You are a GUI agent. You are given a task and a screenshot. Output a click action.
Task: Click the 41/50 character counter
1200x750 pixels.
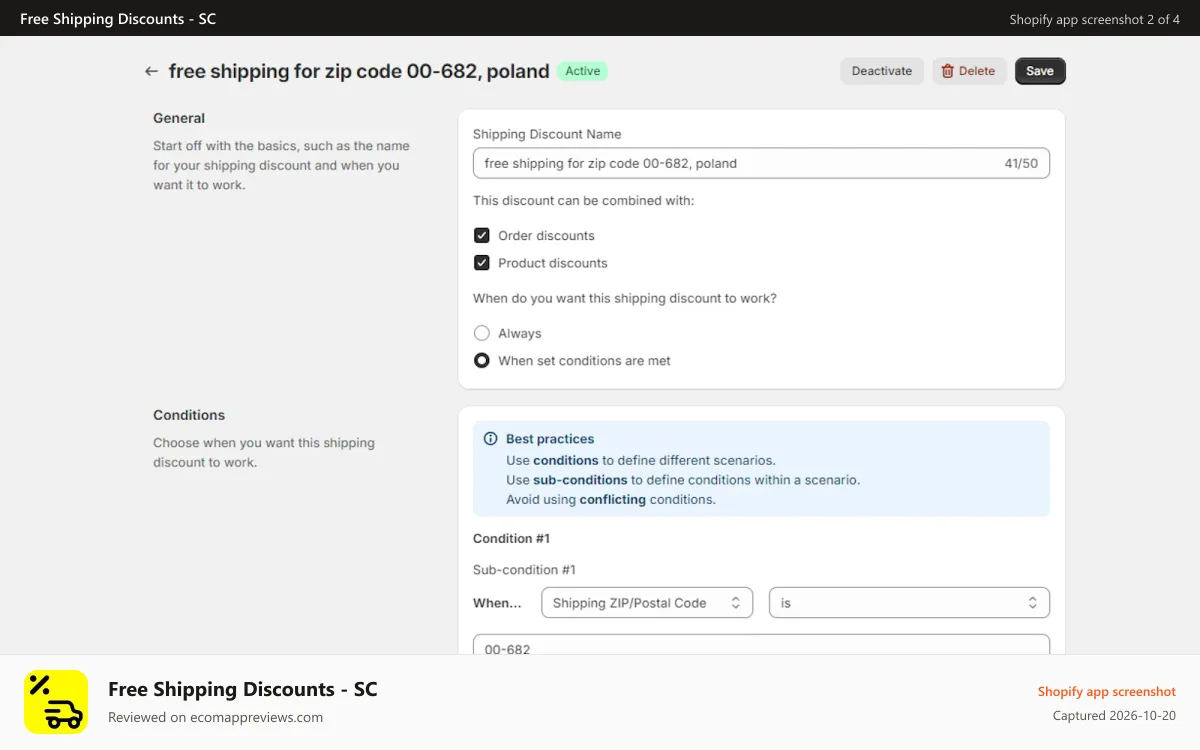point(1021,163)
